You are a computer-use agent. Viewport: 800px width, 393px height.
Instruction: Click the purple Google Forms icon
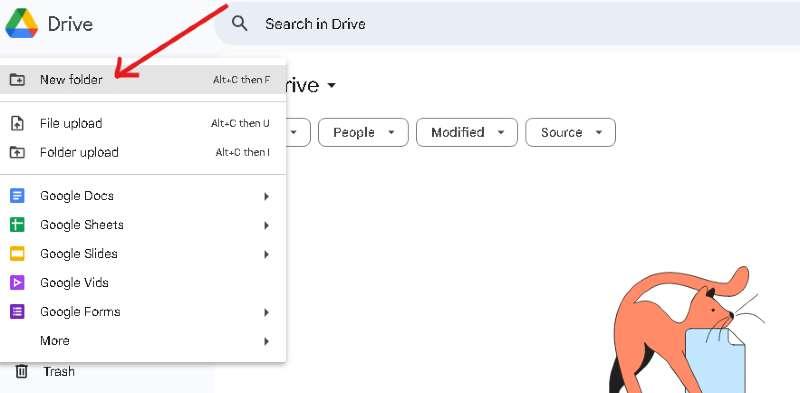[x=17, y=312]
